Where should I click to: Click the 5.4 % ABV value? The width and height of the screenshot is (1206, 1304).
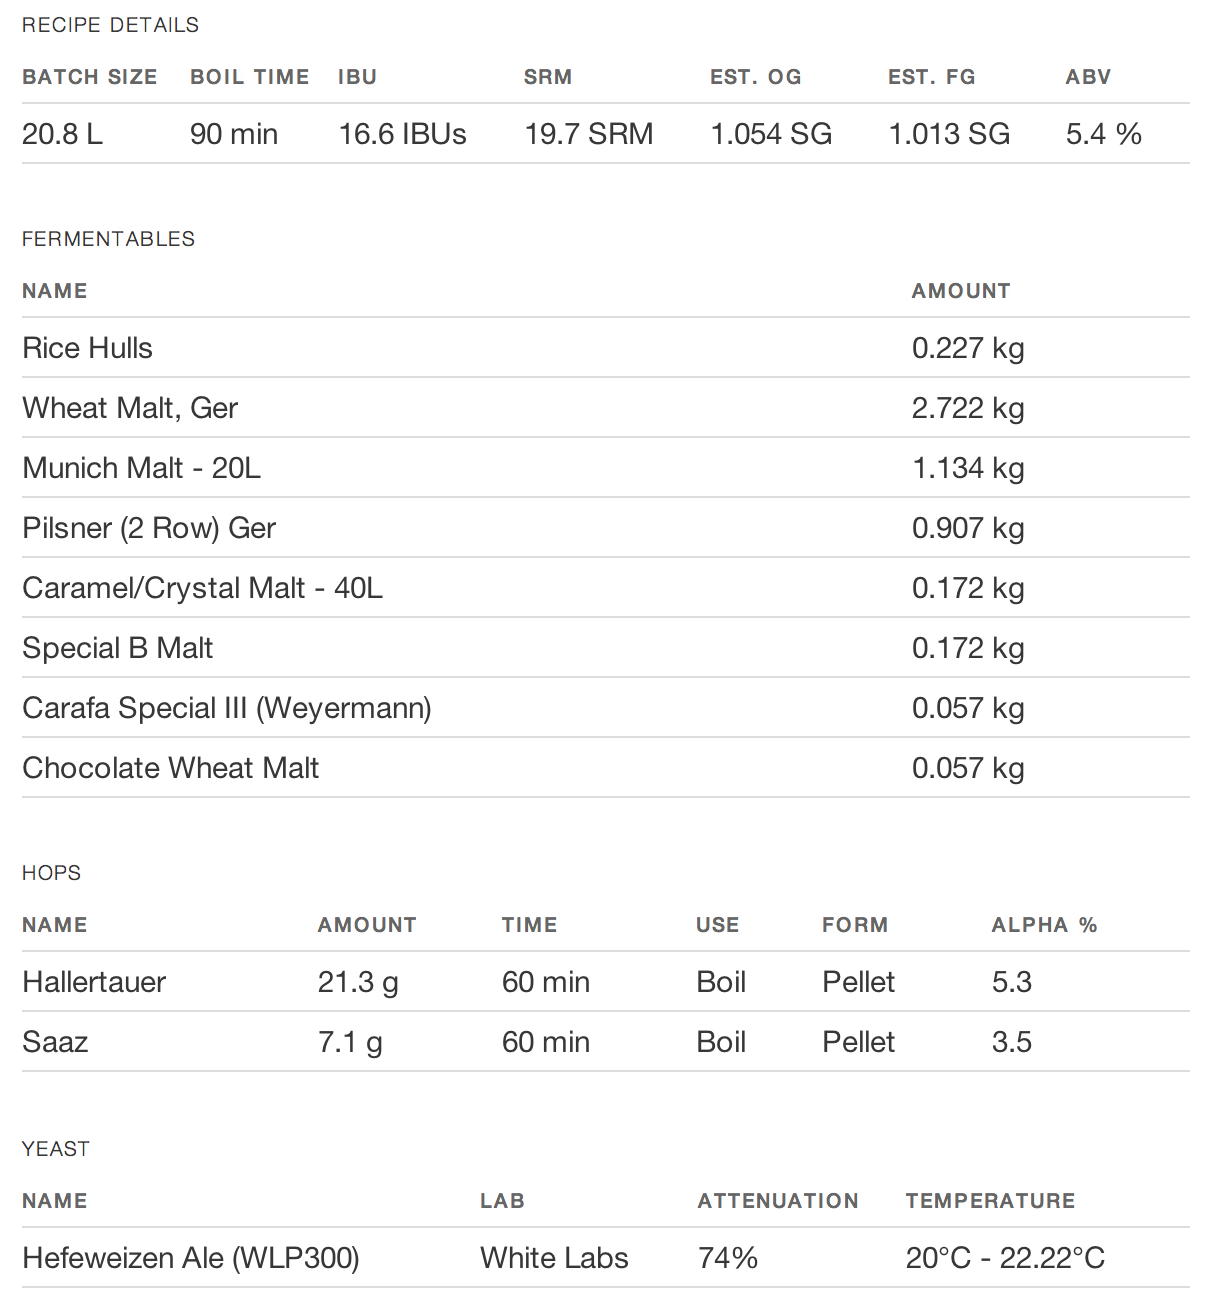1103,134
